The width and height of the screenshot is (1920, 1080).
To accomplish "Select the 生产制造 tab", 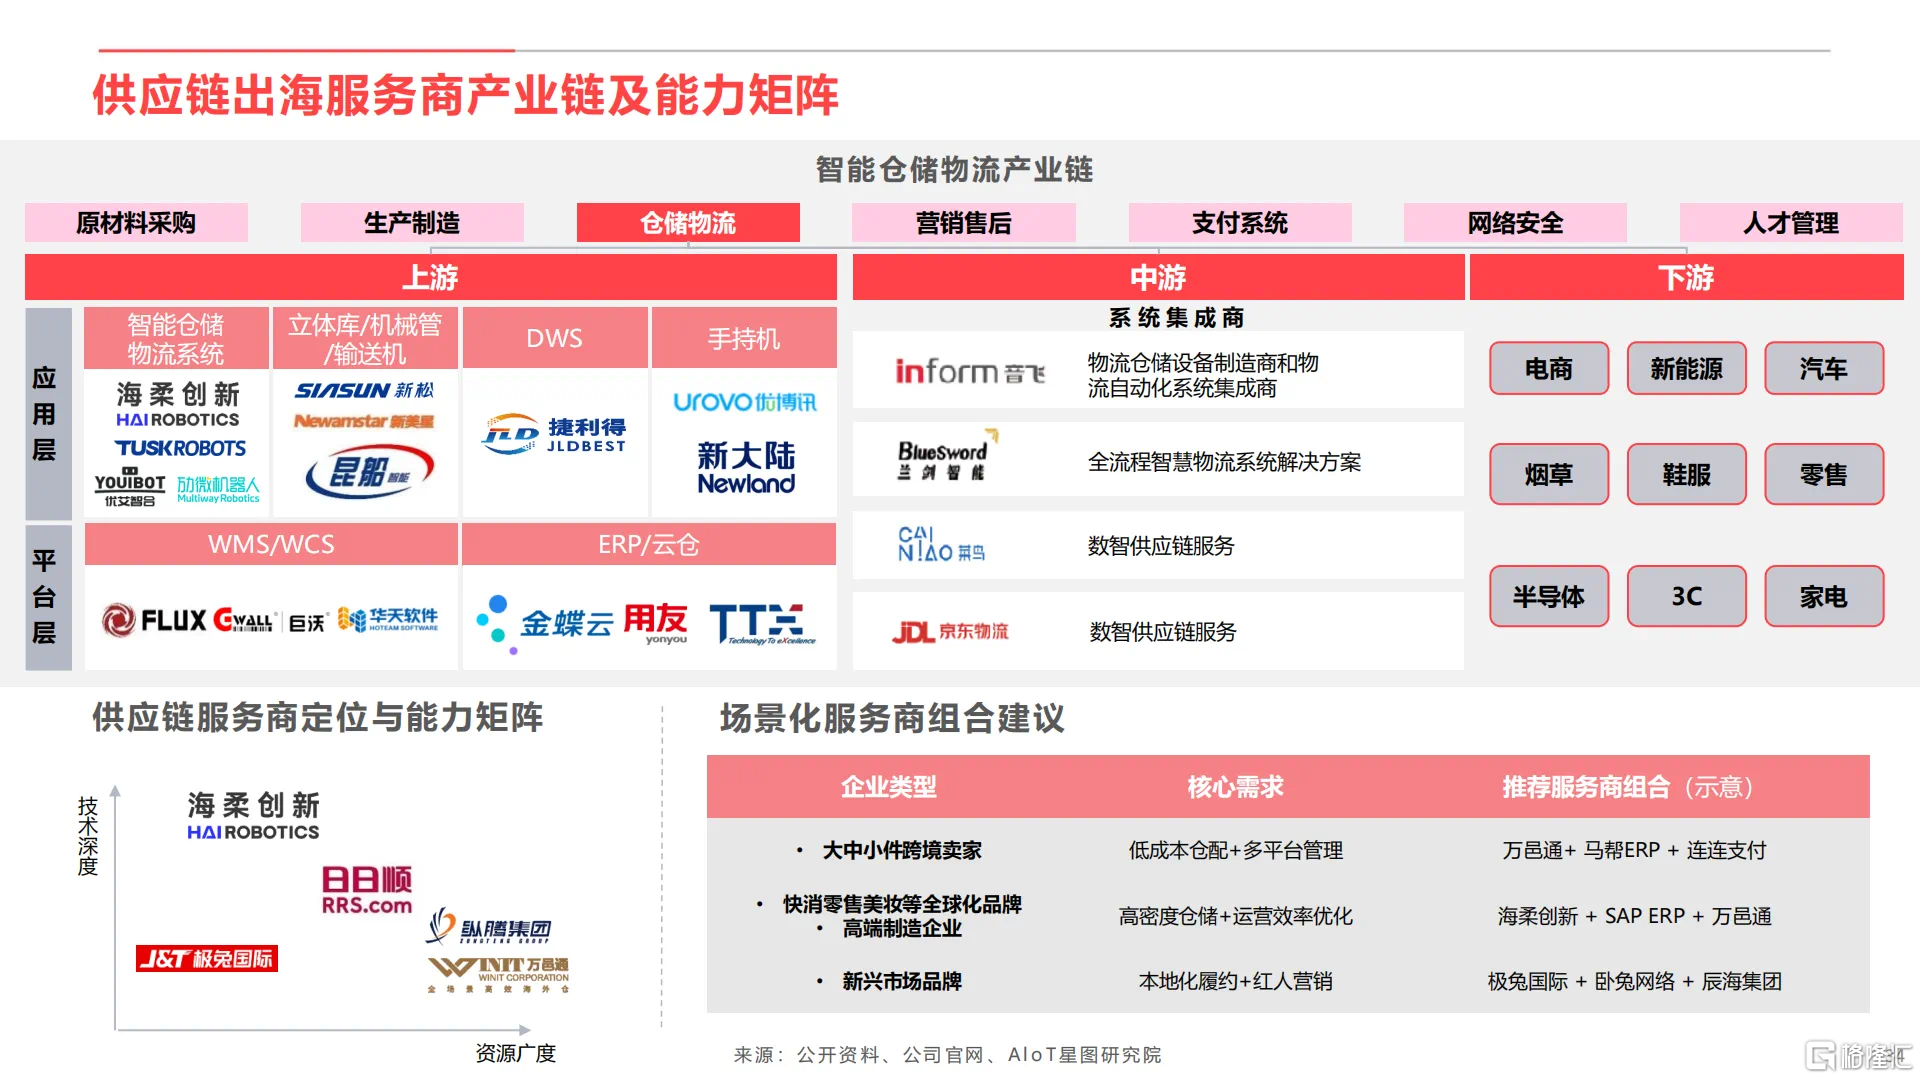I will pos(412,223).
